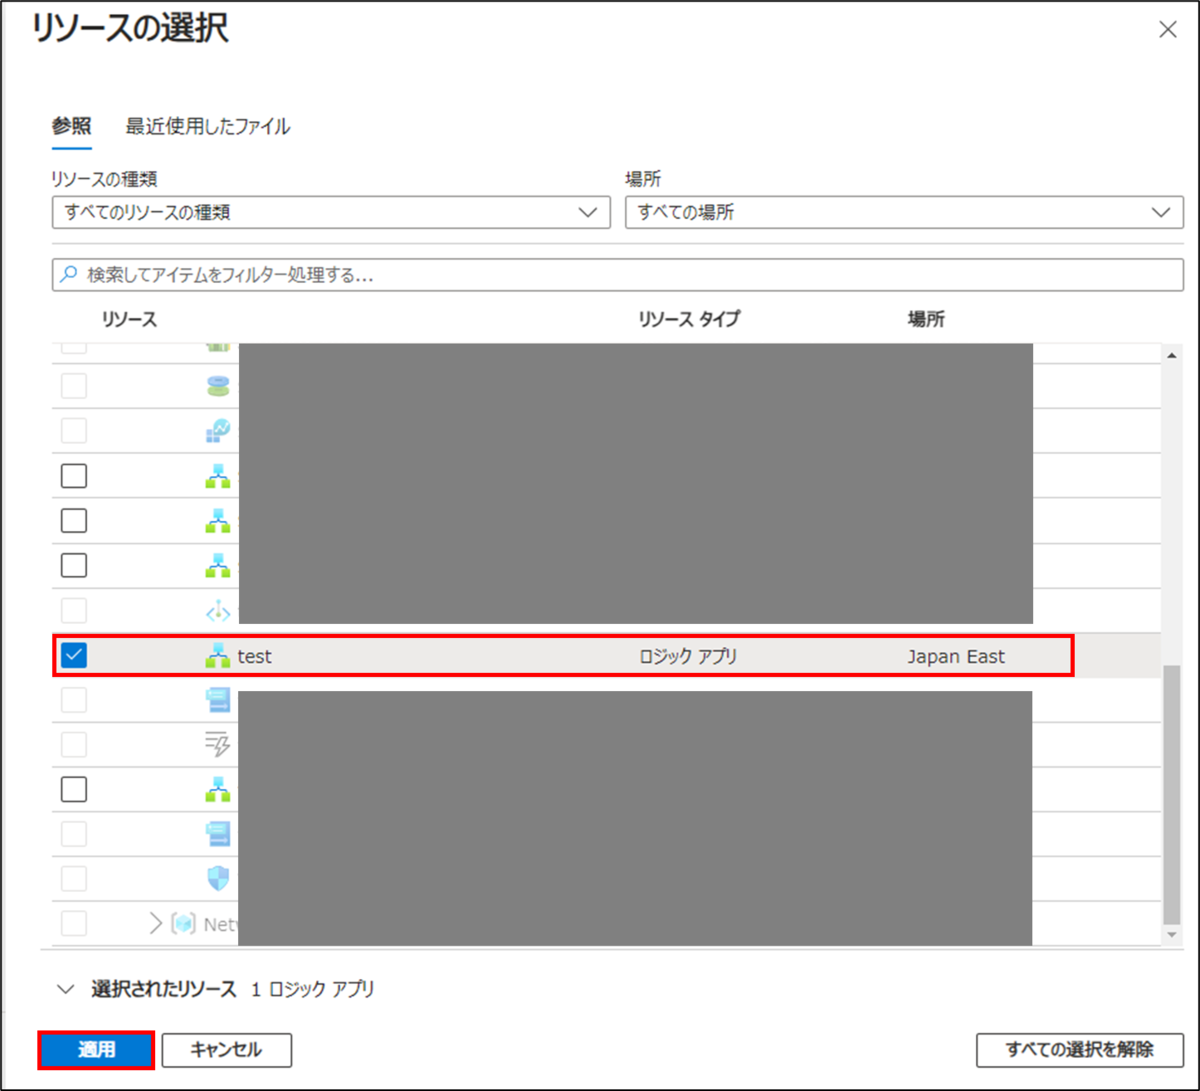Viewport: 1200px width, 1091px height.
Task: Click the checkbox in the shield icon row
Action: click(74, 878)
